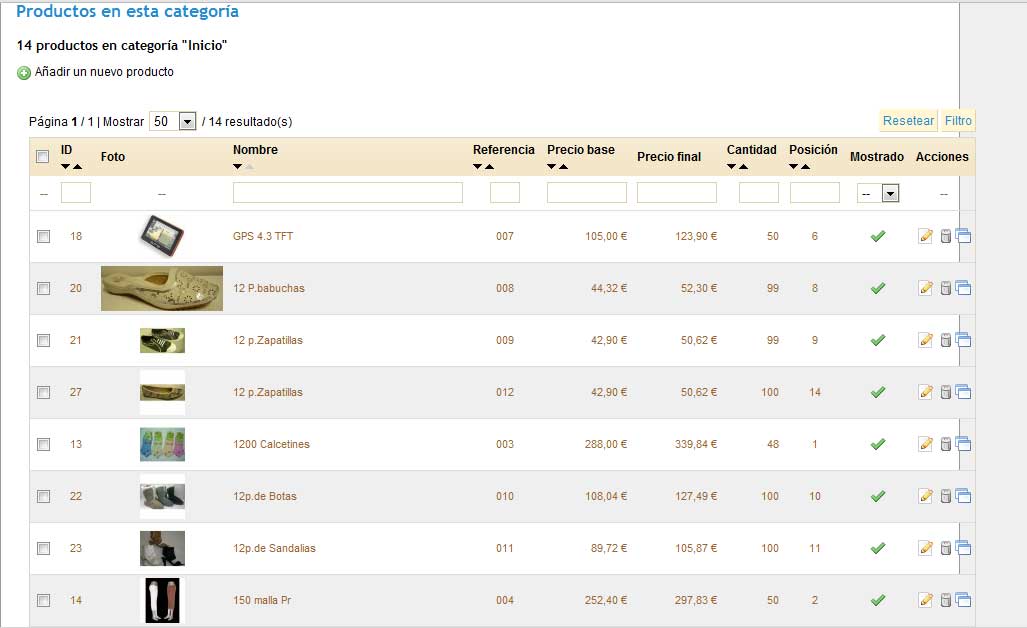This screenshot has width=1027, height=628.
Task: Edit the 1200 Calcetines product
Action: click(x=925, y=444)
